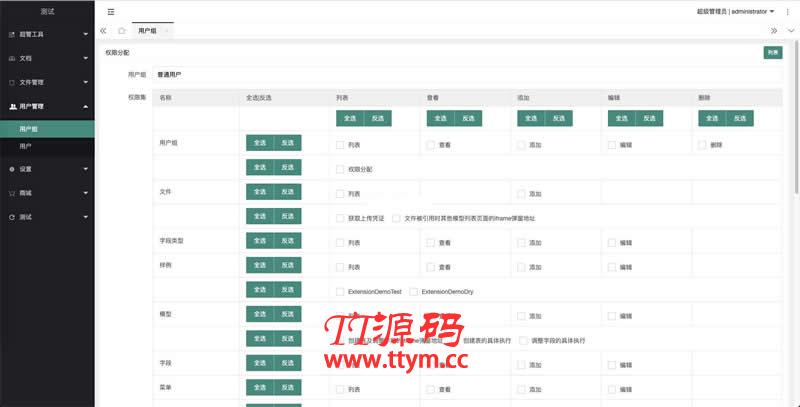Expand the 超管工具 menu arrow
The width and height of the screenshot is (800, 407).
pyautogui.click(x=86, y=34)
